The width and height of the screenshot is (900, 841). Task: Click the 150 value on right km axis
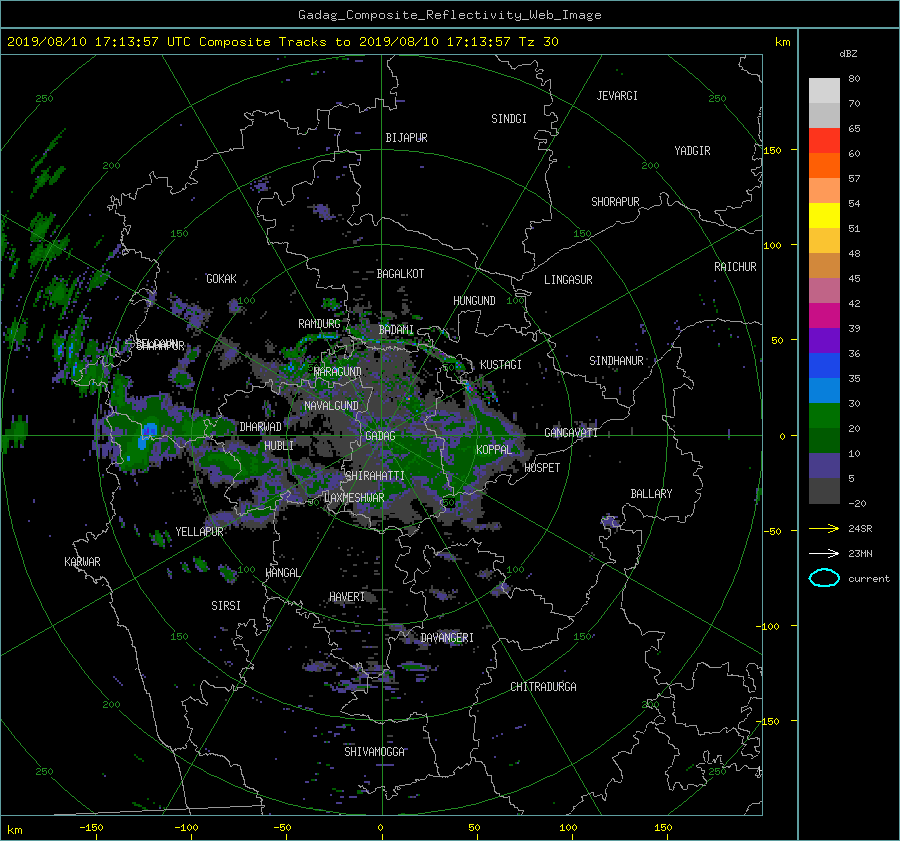773,150
